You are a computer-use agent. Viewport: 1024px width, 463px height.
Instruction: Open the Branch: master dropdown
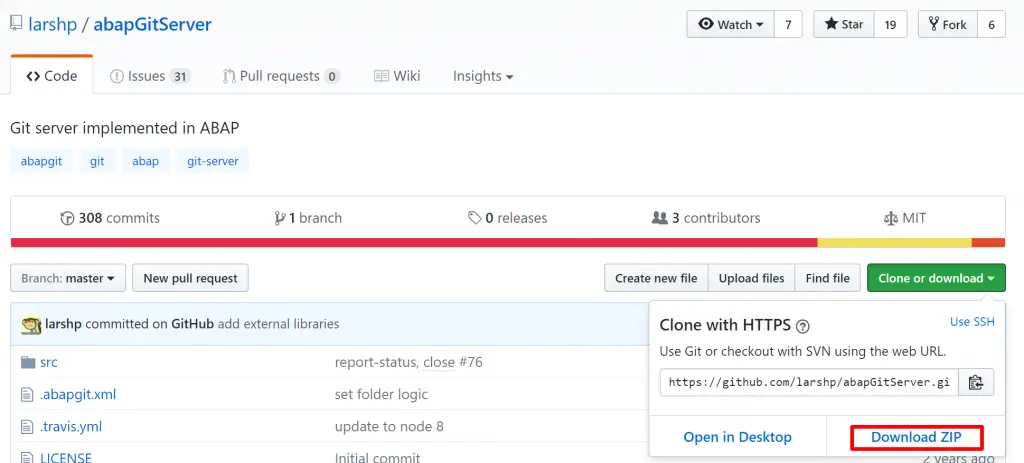pos(68,278)
